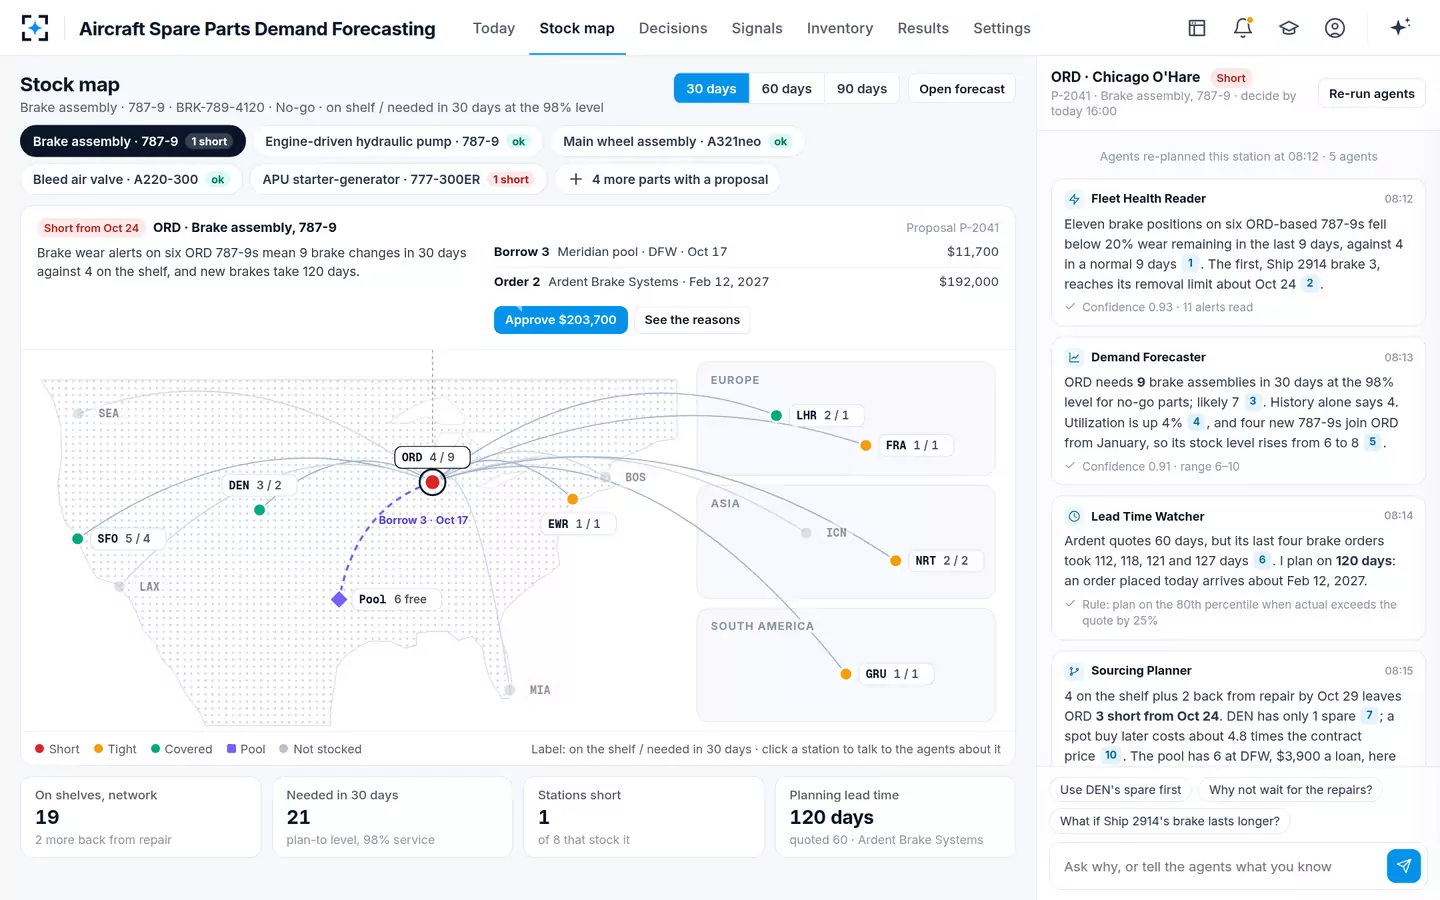The width and height of the screenshot is (1440, 900).
Task: Click the AI sparkle icon
Action: 1400,27
